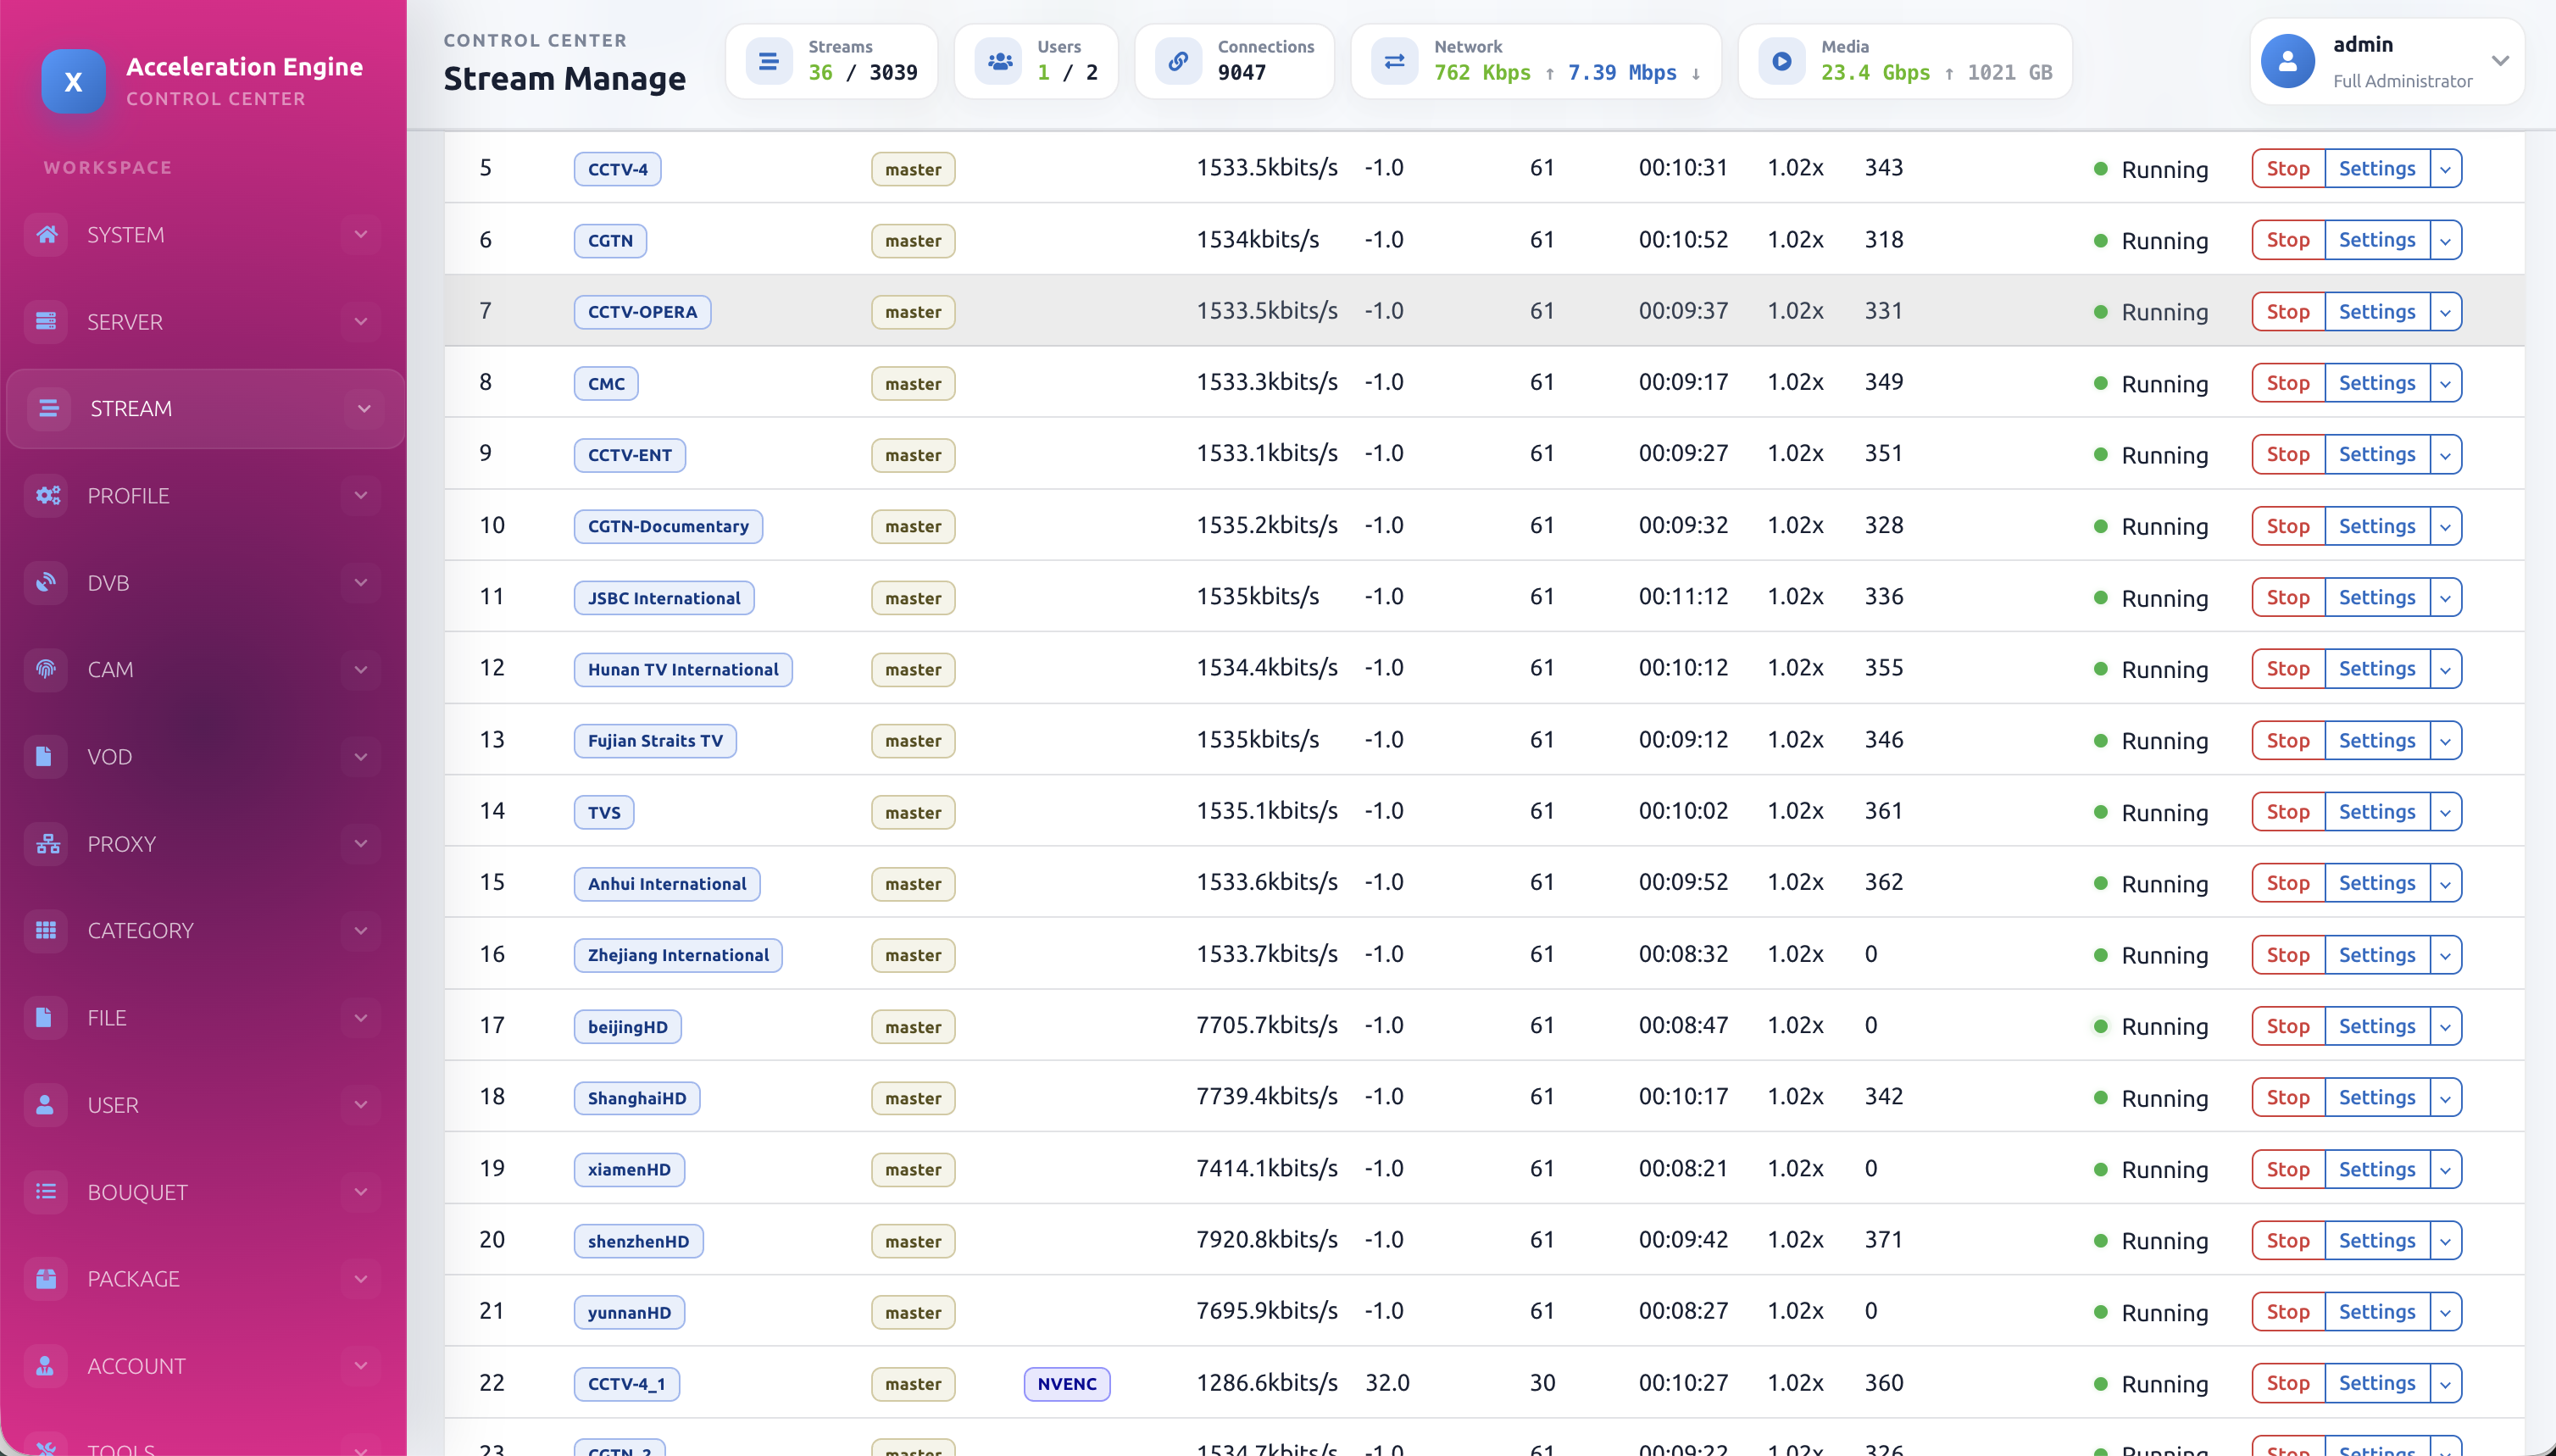Click the Media play icon
The width and height of the screenshot is (2556, 1456).
coord(1781,61)
